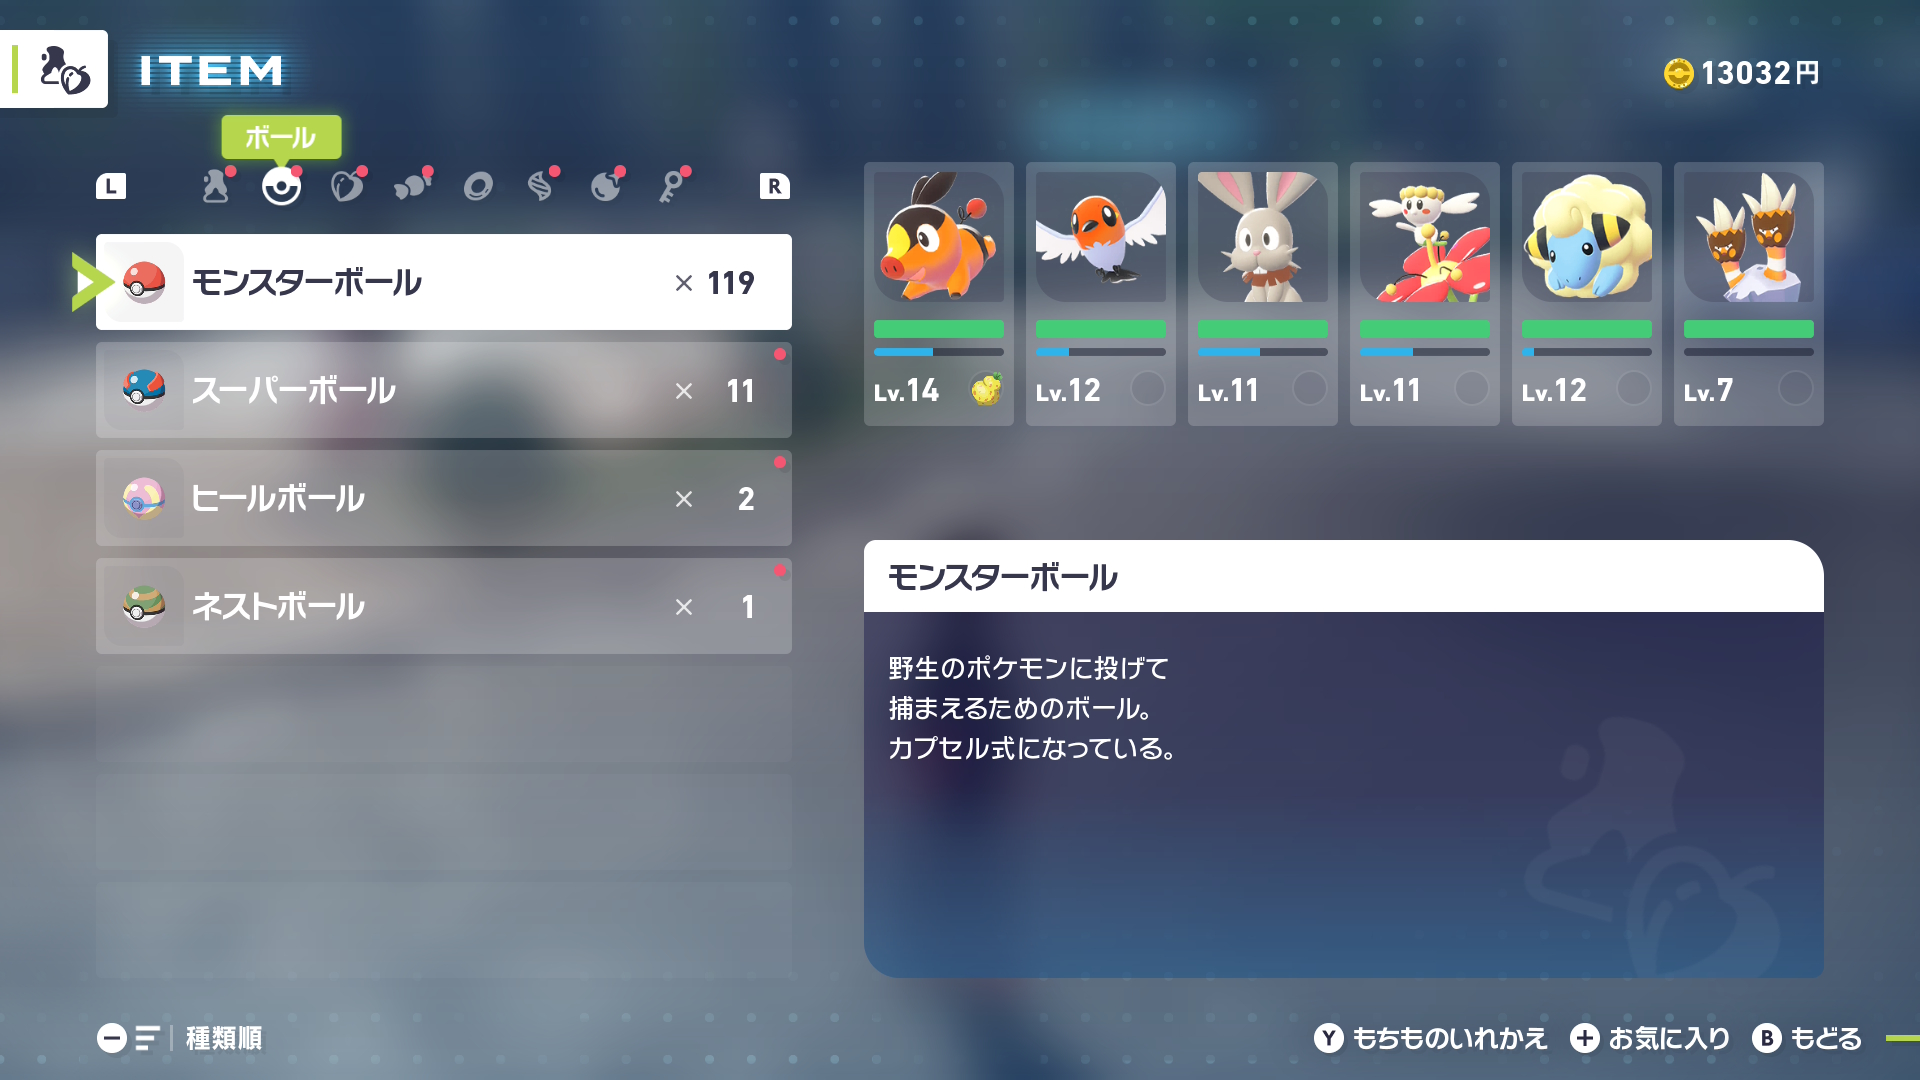The width and height of the screenshot is (1920, 1080).
Task: Select the Poké Ball pocket tab icon
Action: click(281, 187)
